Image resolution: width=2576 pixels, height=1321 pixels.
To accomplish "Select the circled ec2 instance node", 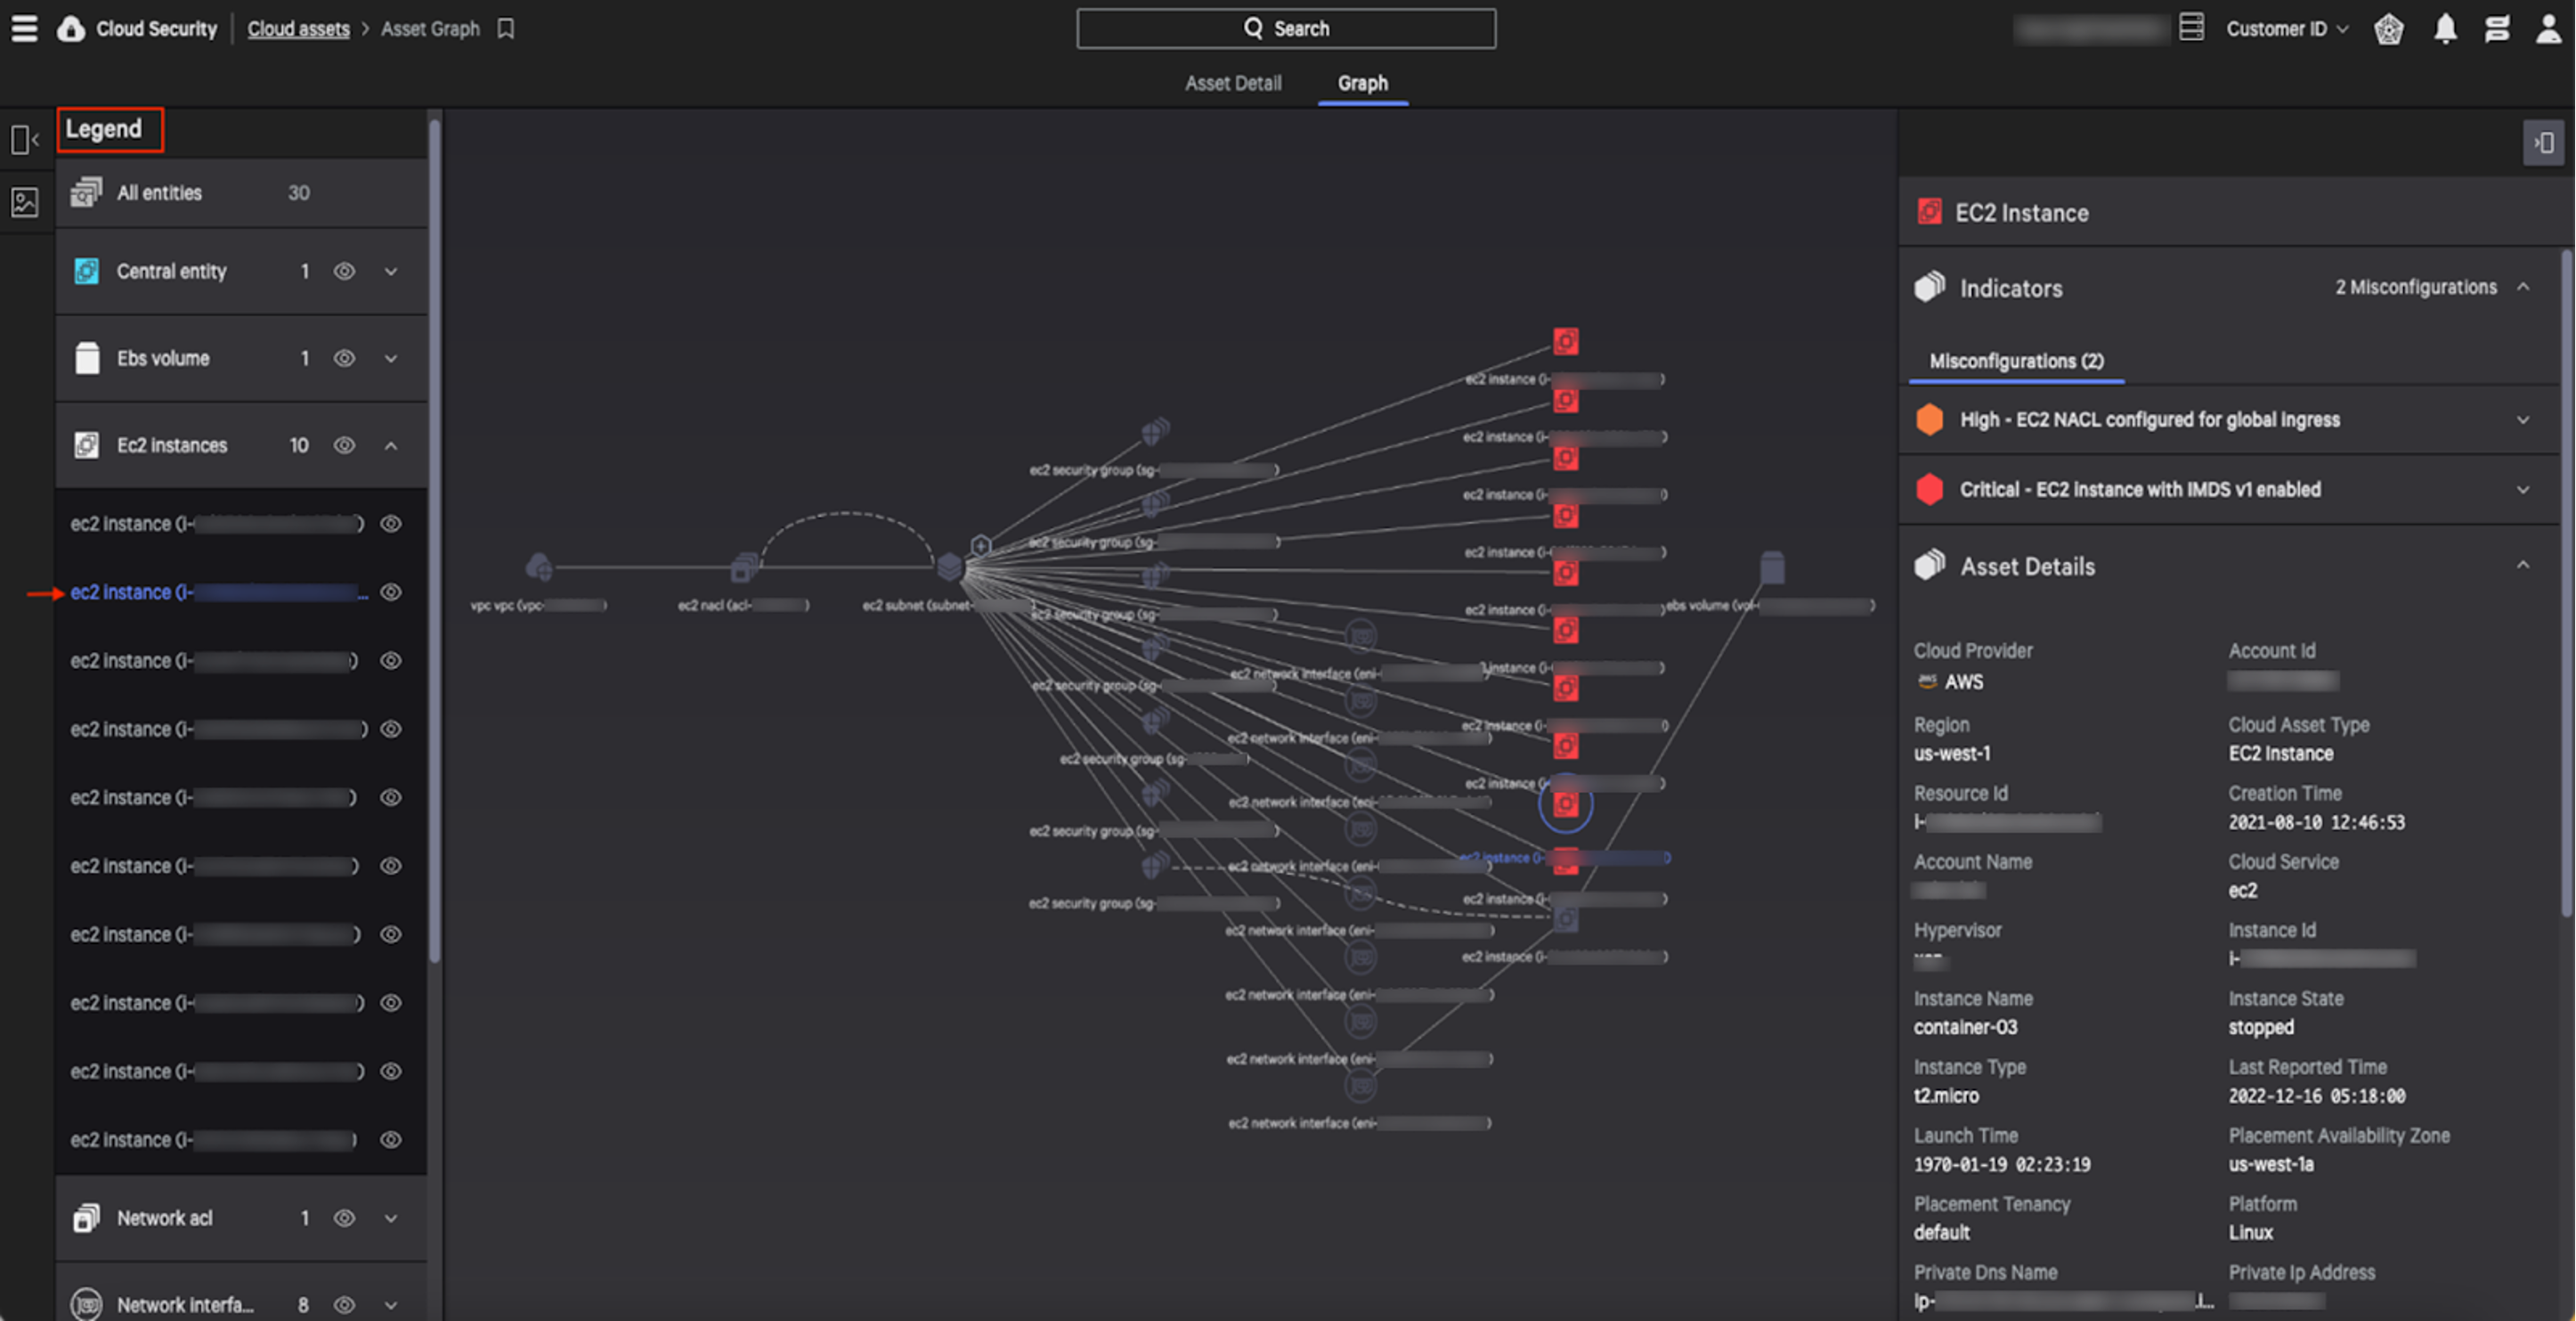I will pyautogui.click(x=1565, y=804).
